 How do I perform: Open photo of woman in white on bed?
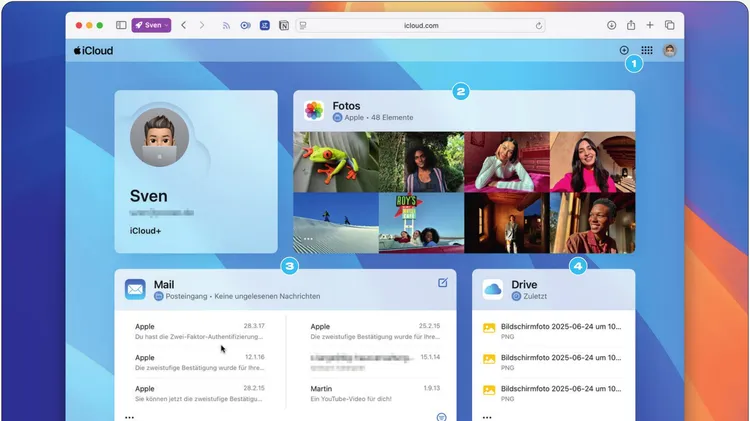(507, 162)
